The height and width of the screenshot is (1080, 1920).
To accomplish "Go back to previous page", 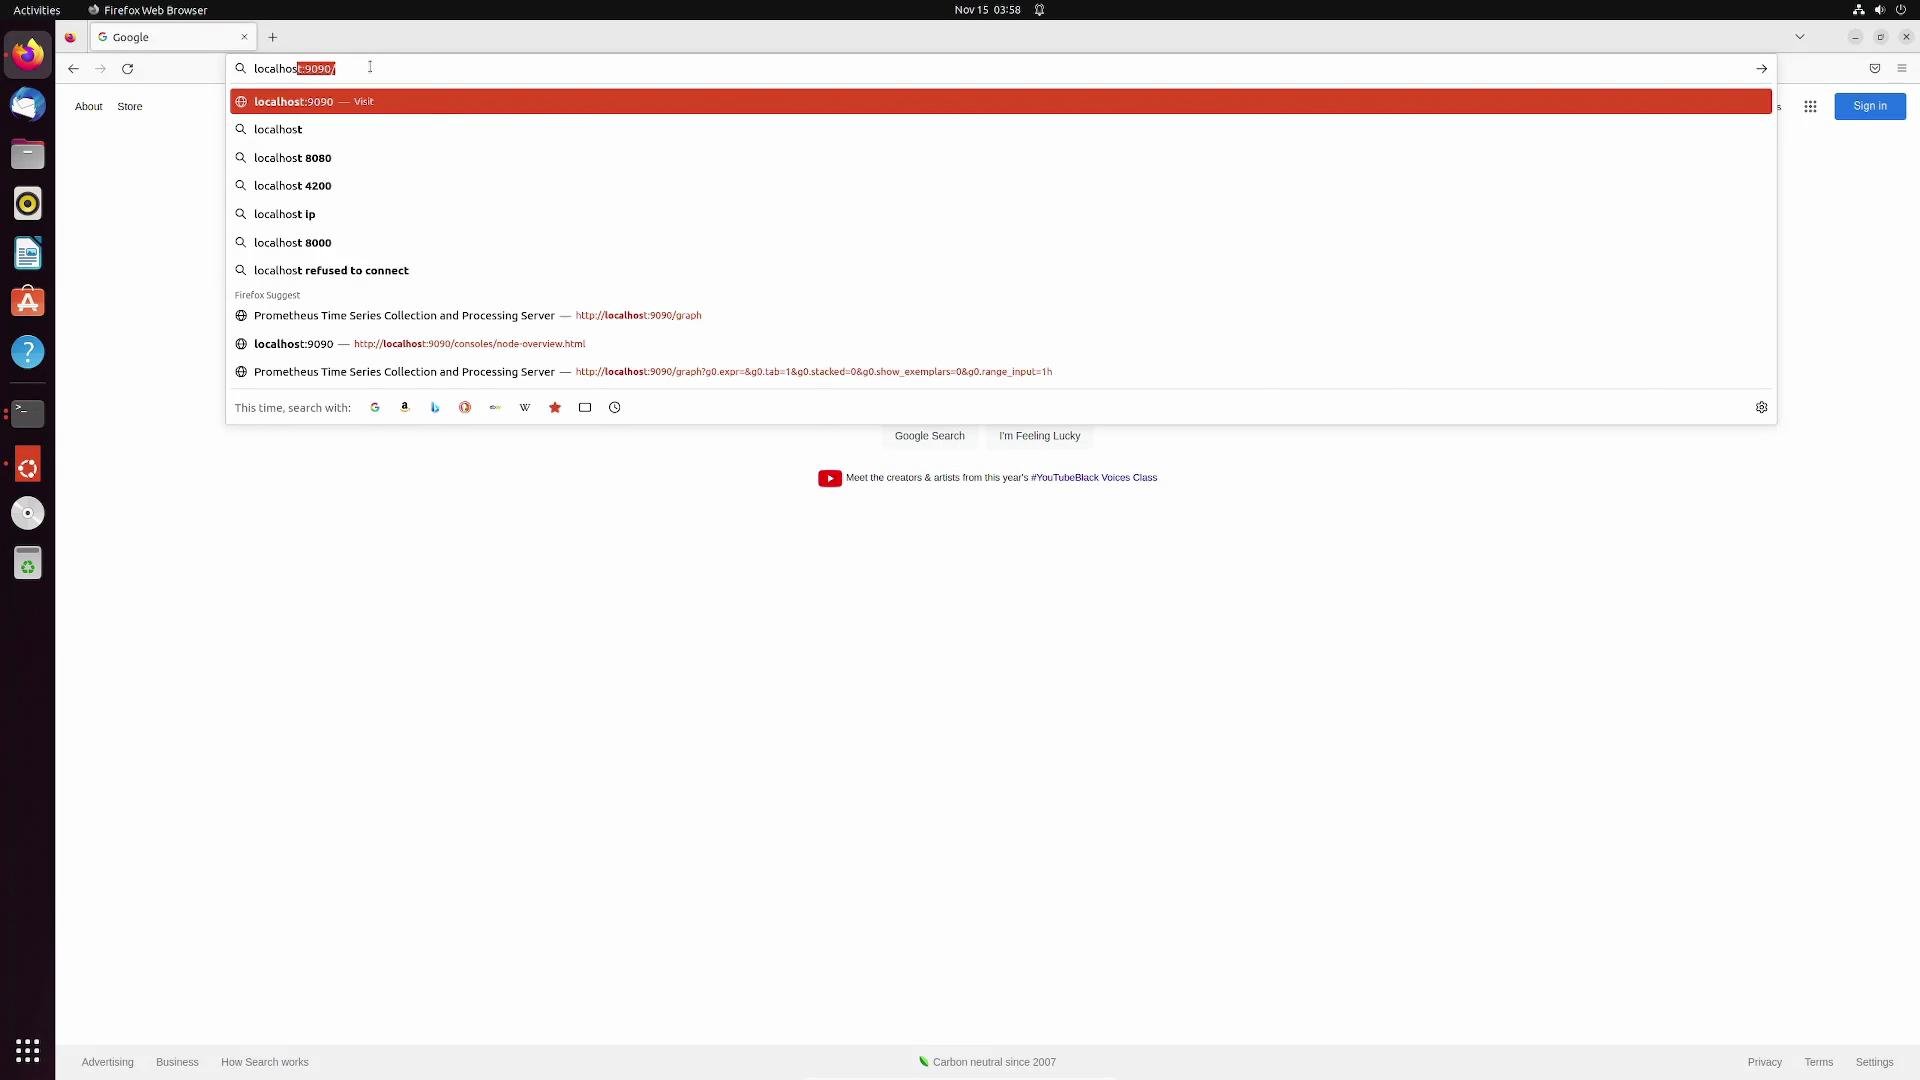I will click(73, 69).
